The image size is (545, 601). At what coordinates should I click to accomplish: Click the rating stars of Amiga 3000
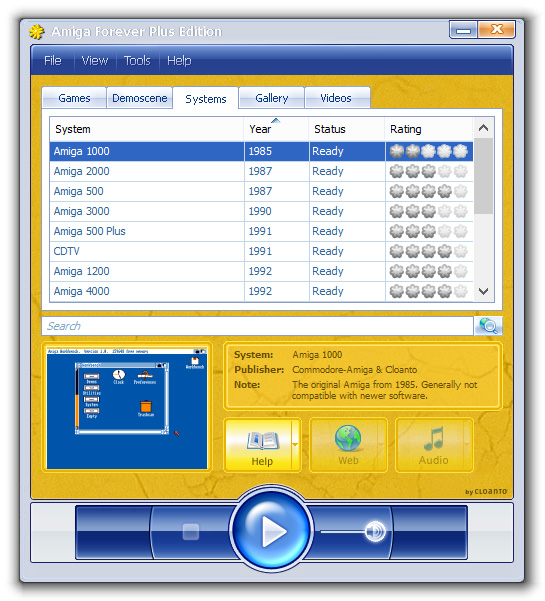(x=428, y=211)
